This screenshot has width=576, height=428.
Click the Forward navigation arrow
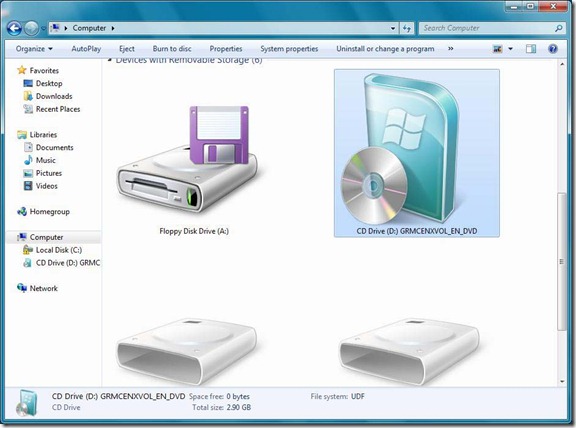[x=31, y=28]
